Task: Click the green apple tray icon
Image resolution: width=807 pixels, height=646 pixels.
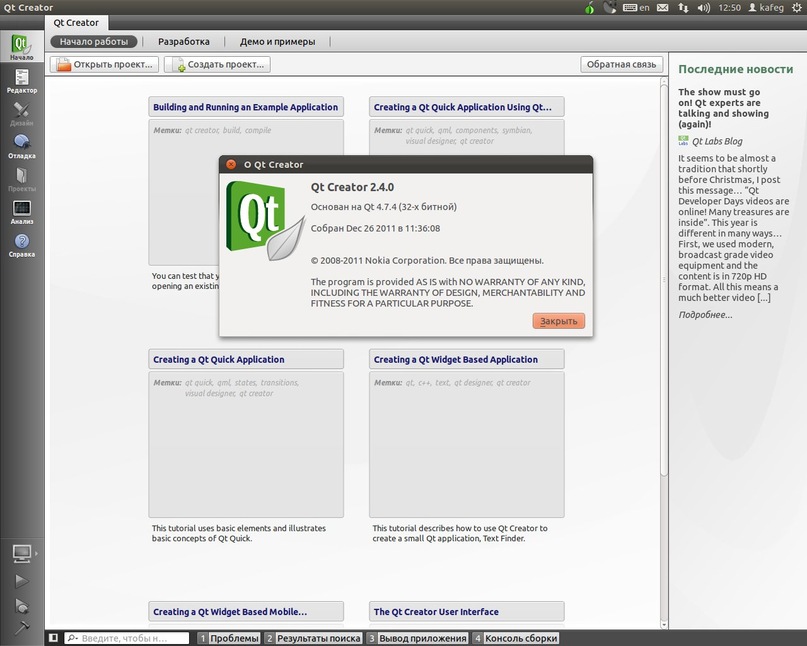Action: pos(589,8)
